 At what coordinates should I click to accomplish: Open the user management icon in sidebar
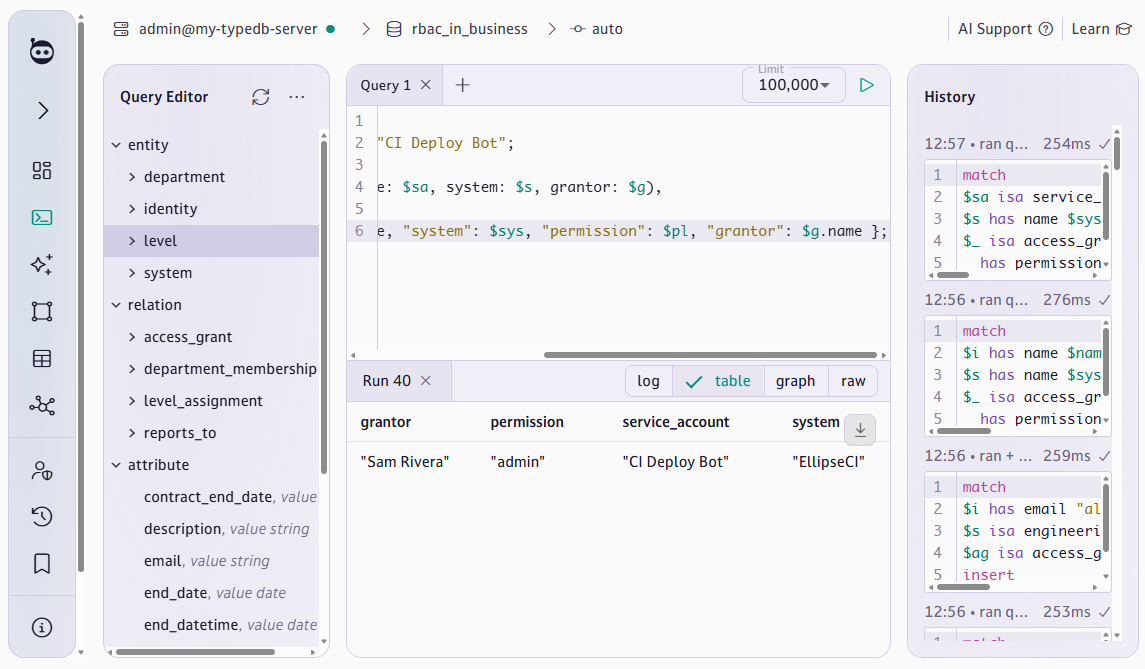point(42,470)
